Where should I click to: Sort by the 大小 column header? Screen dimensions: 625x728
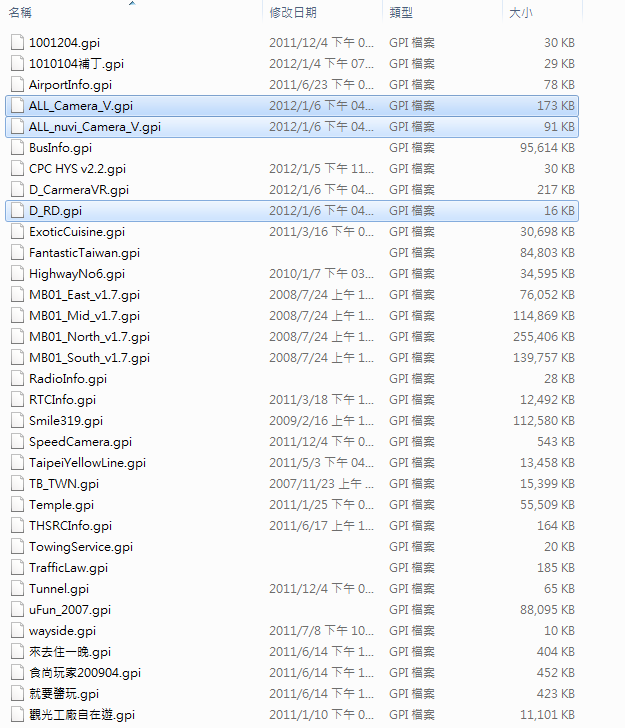[x=521, y=13]
